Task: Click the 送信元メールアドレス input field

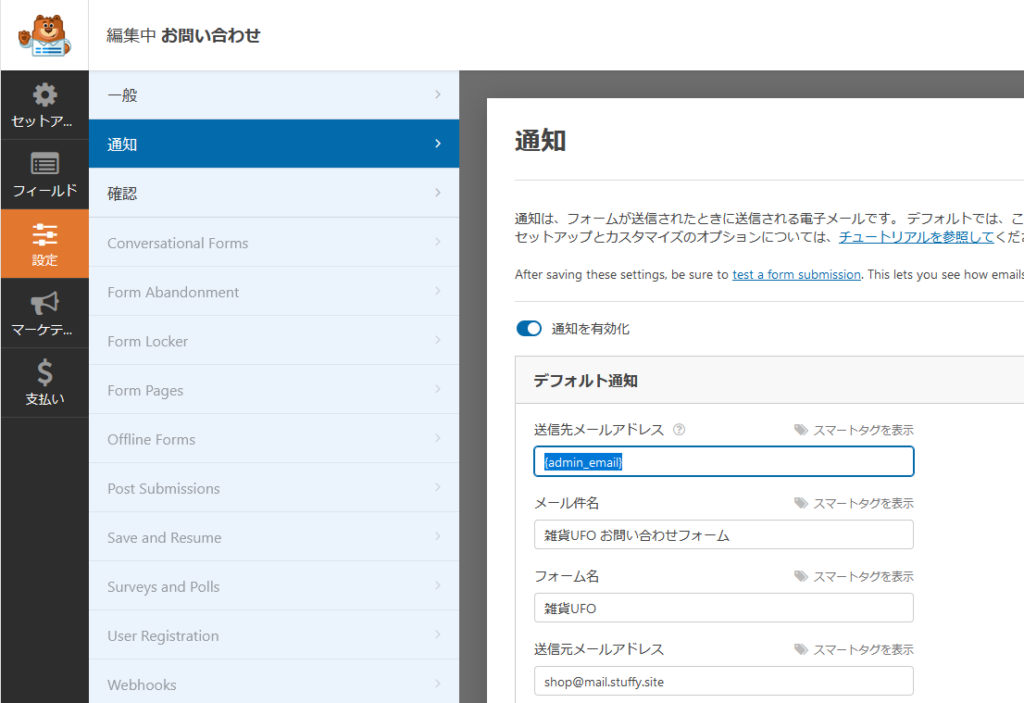Action: tap(723, 681)
